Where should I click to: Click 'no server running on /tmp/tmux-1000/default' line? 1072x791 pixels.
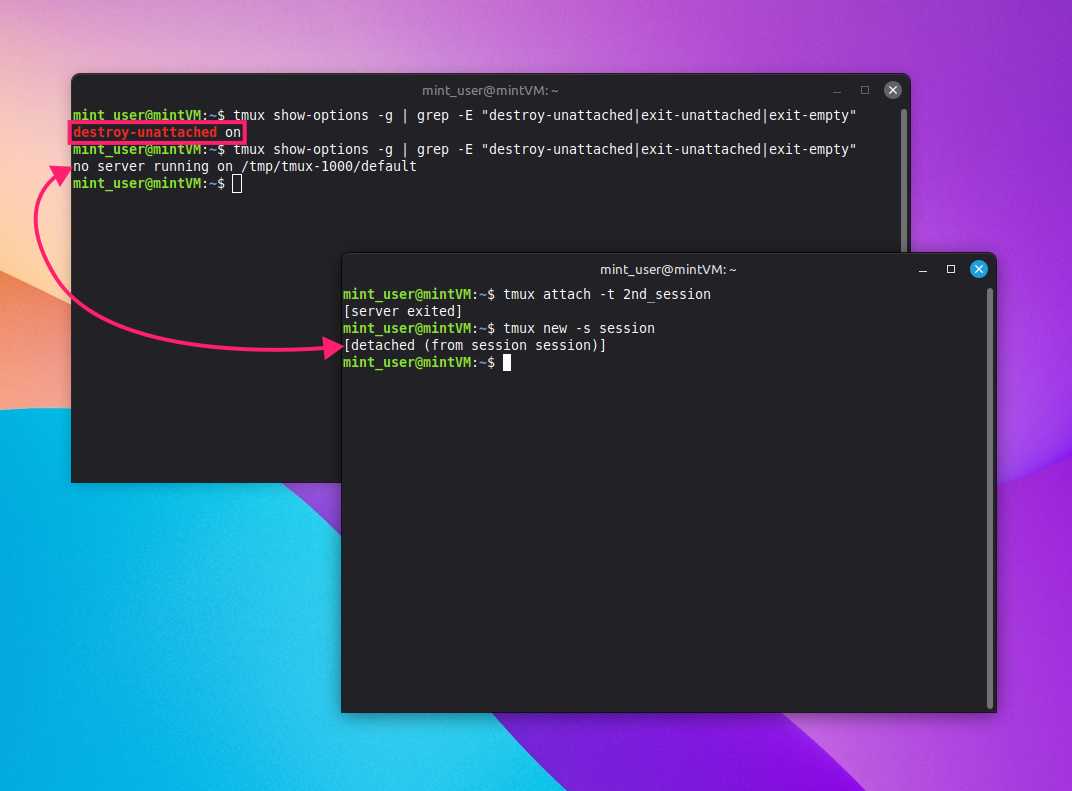pos(245,166)
